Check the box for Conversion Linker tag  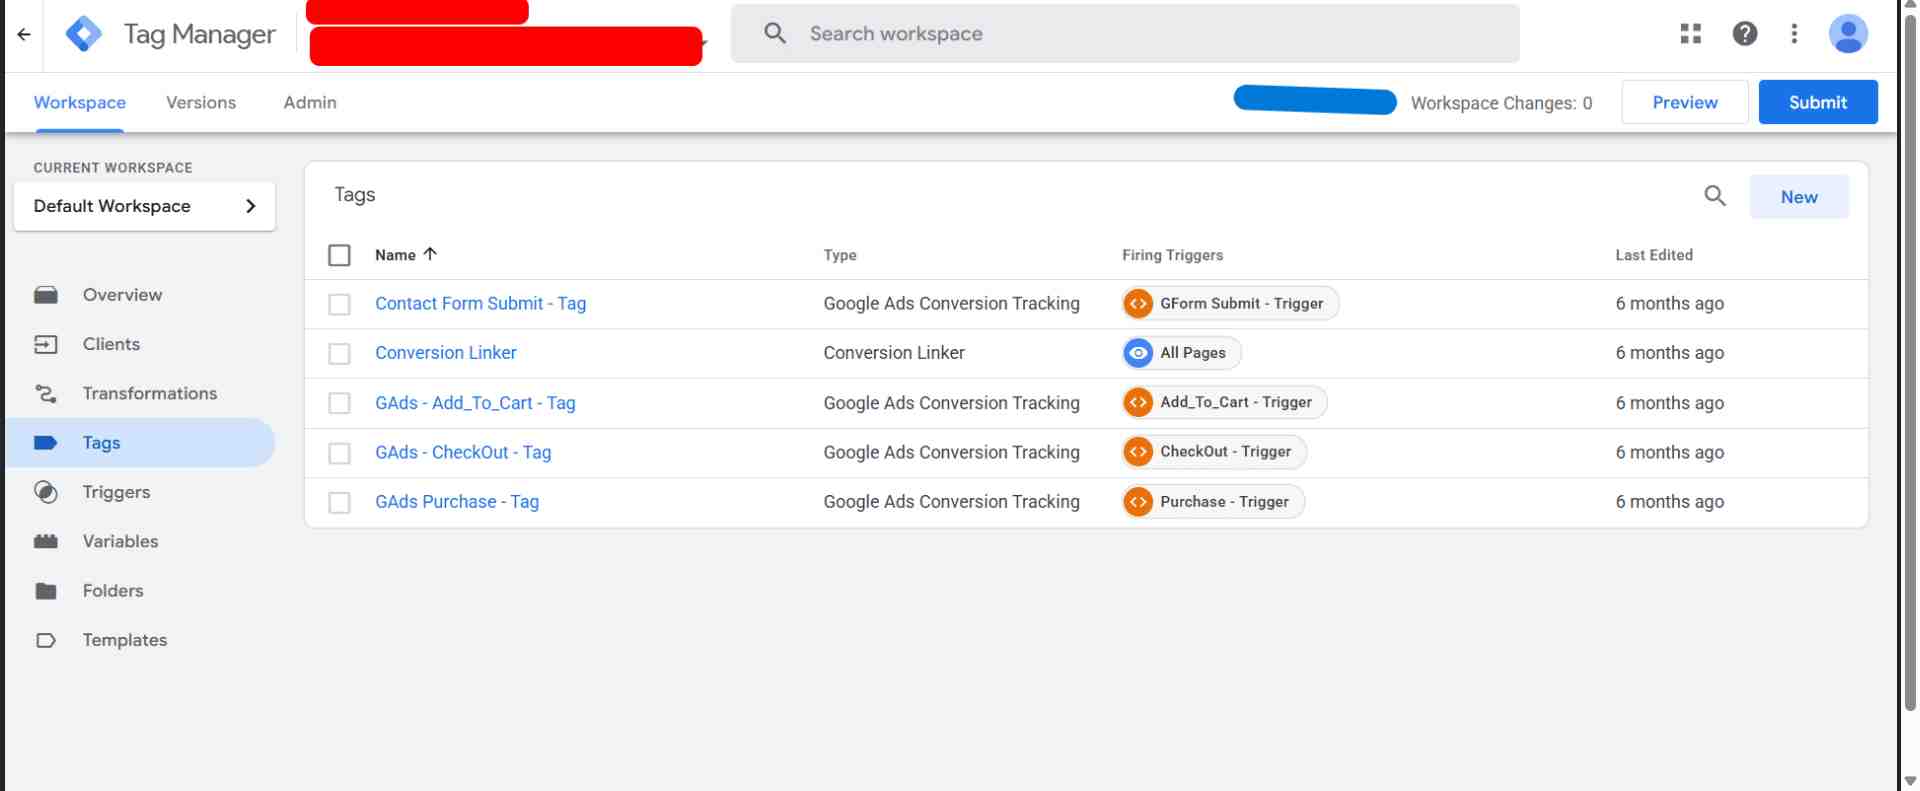coord(339,354)
